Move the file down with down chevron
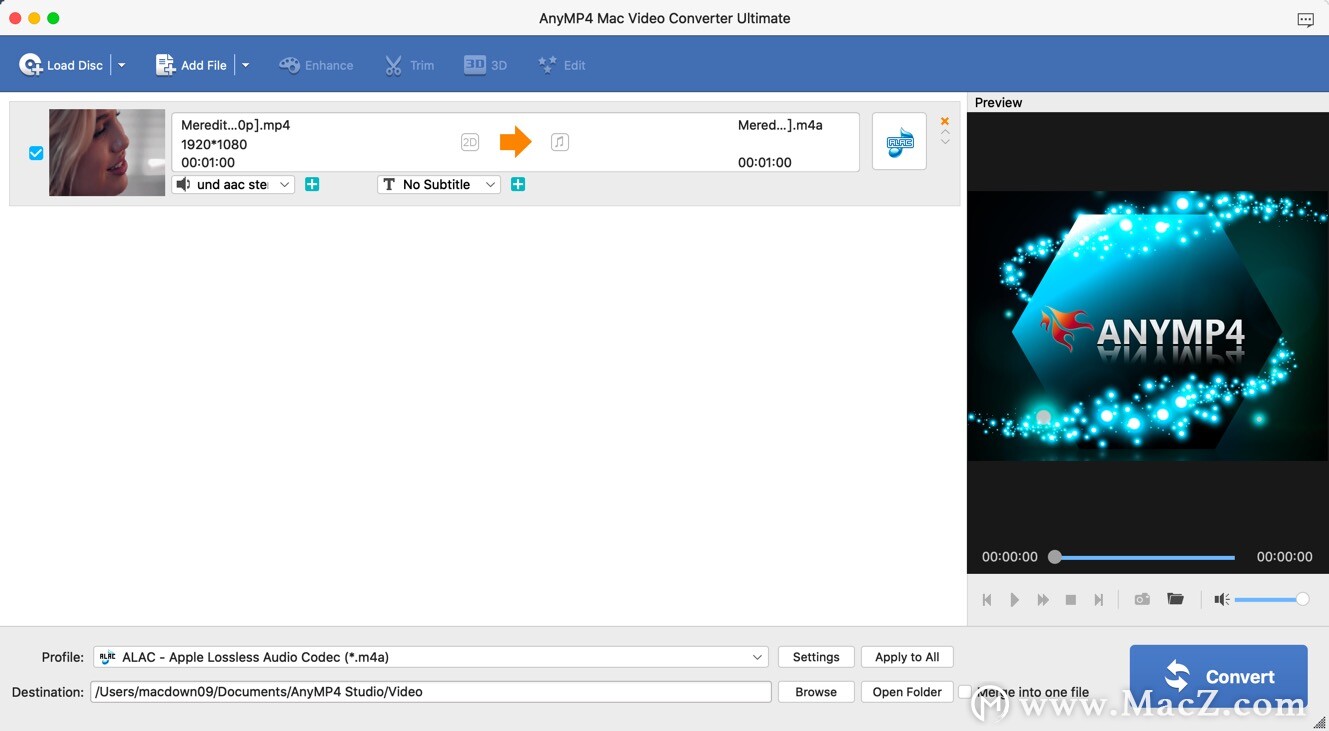Image resolution: width=1329 pixels, height=731 pixels. coord(945,142)
